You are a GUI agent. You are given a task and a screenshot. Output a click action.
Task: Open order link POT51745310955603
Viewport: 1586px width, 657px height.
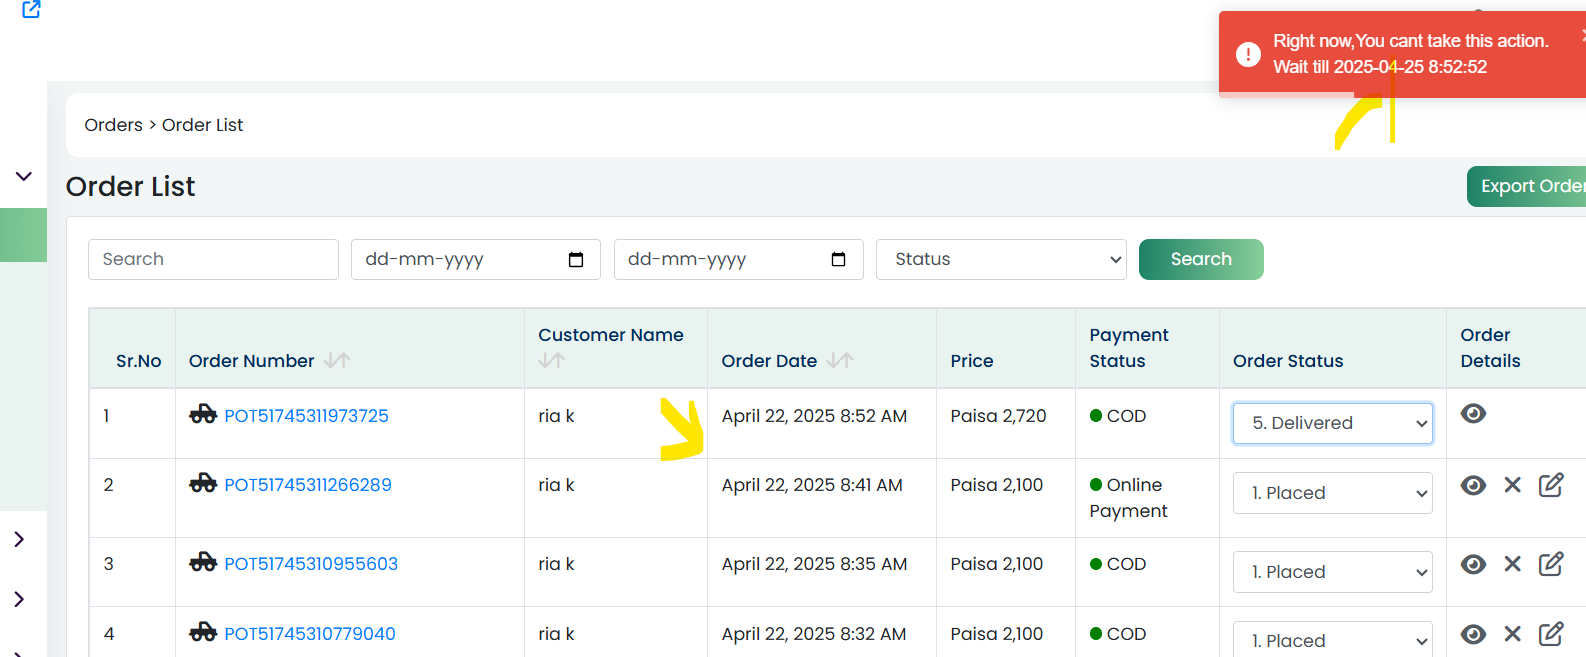(x=311, y=564)
